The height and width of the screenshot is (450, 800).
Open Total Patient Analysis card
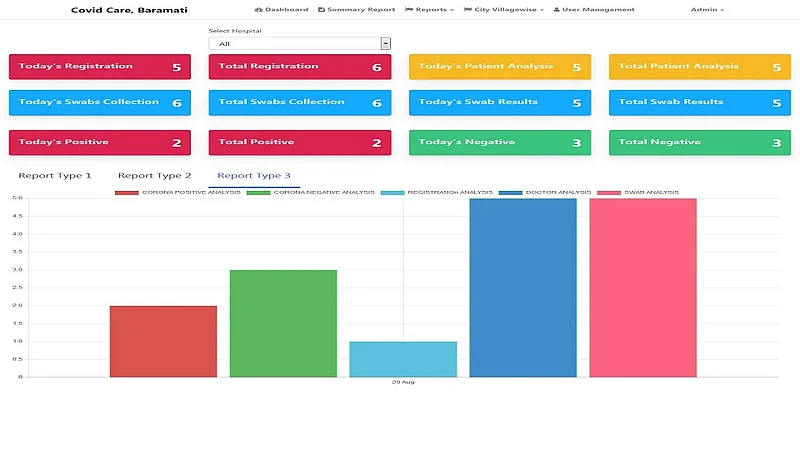coord(700,67)
